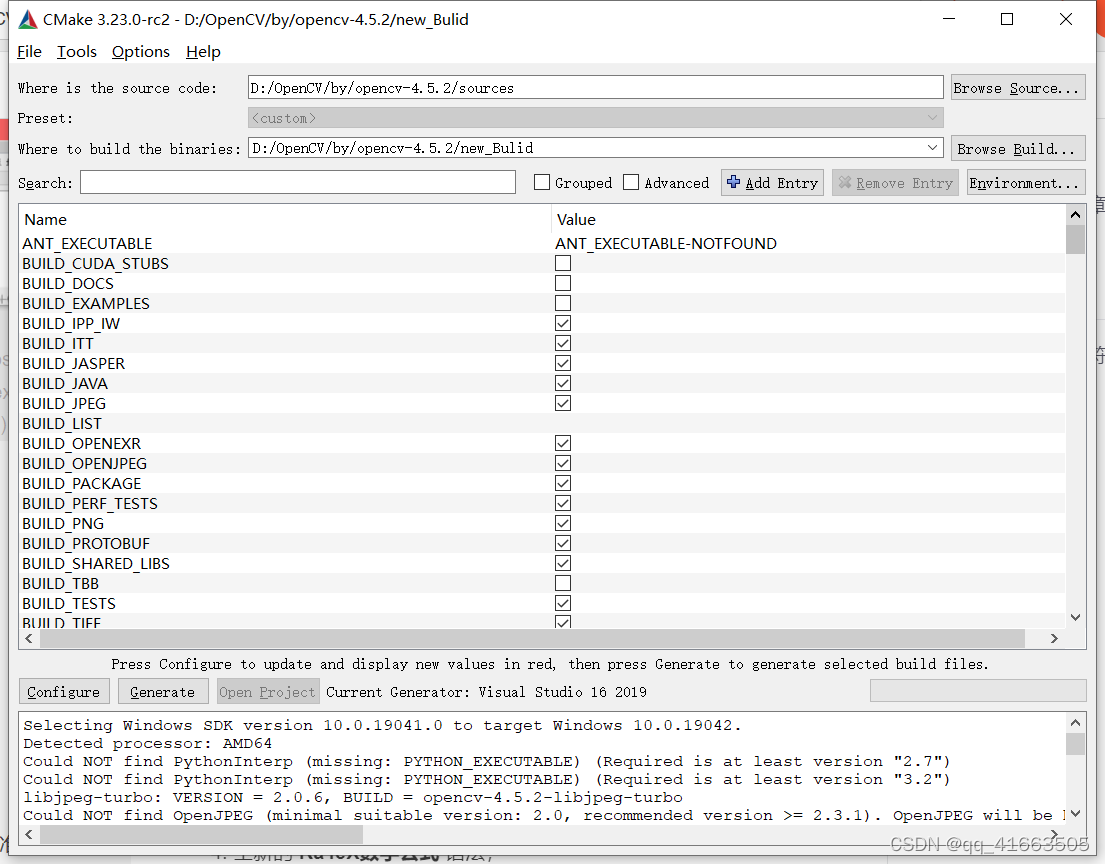Uncheck BUILD_JAVA checkbox
Viewport: 1105px width, 864px height.
[x=562, y=383]
